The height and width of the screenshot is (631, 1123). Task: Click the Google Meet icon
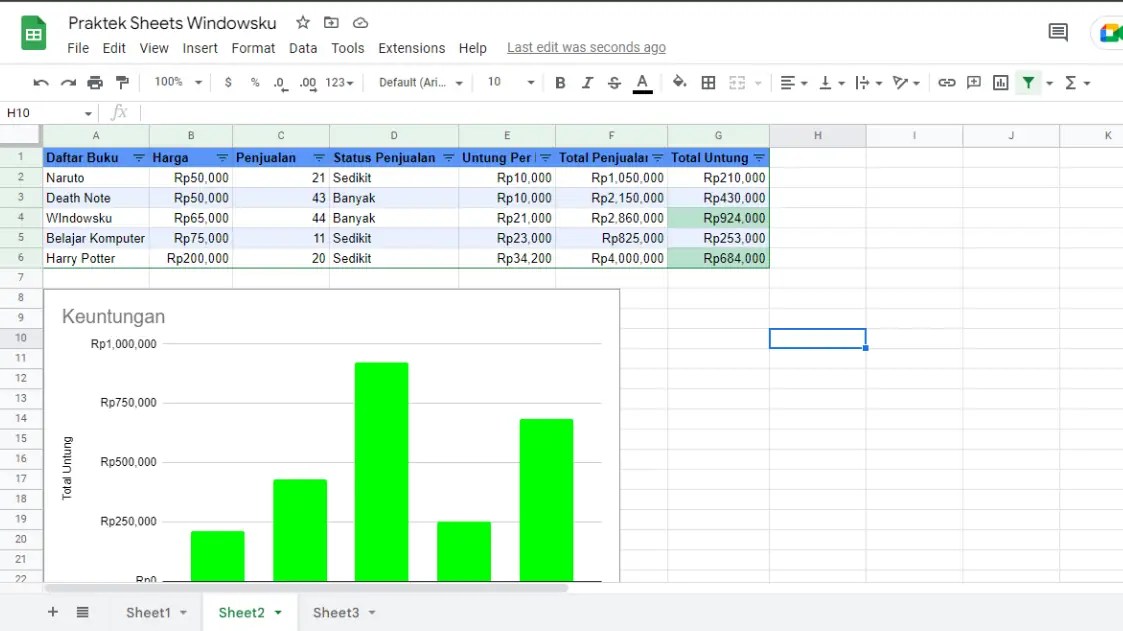1109,33
